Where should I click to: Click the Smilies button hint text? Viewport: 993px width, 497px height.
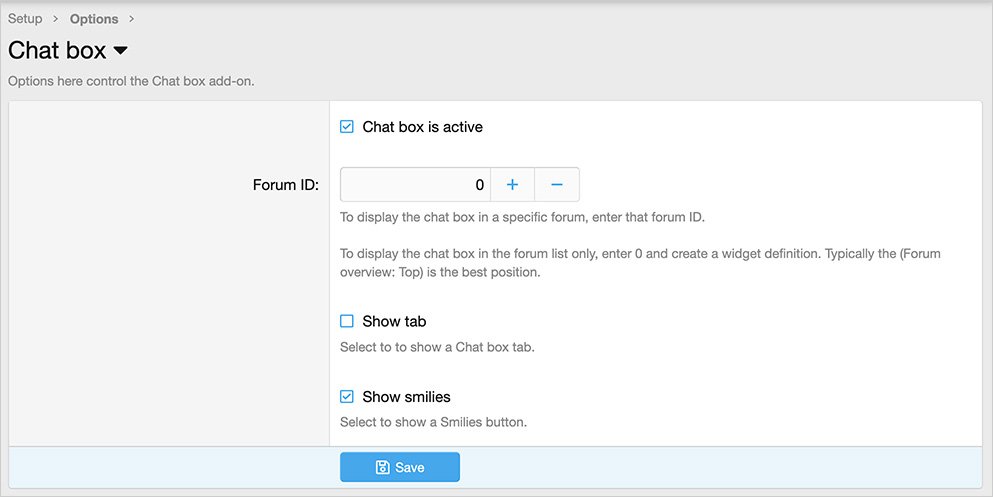pos(433,422)
